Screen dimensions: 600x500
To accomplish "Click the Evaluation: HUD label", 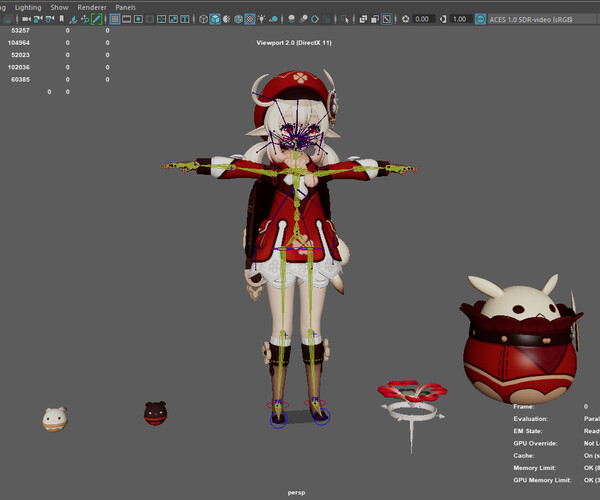I will (530, 419).
